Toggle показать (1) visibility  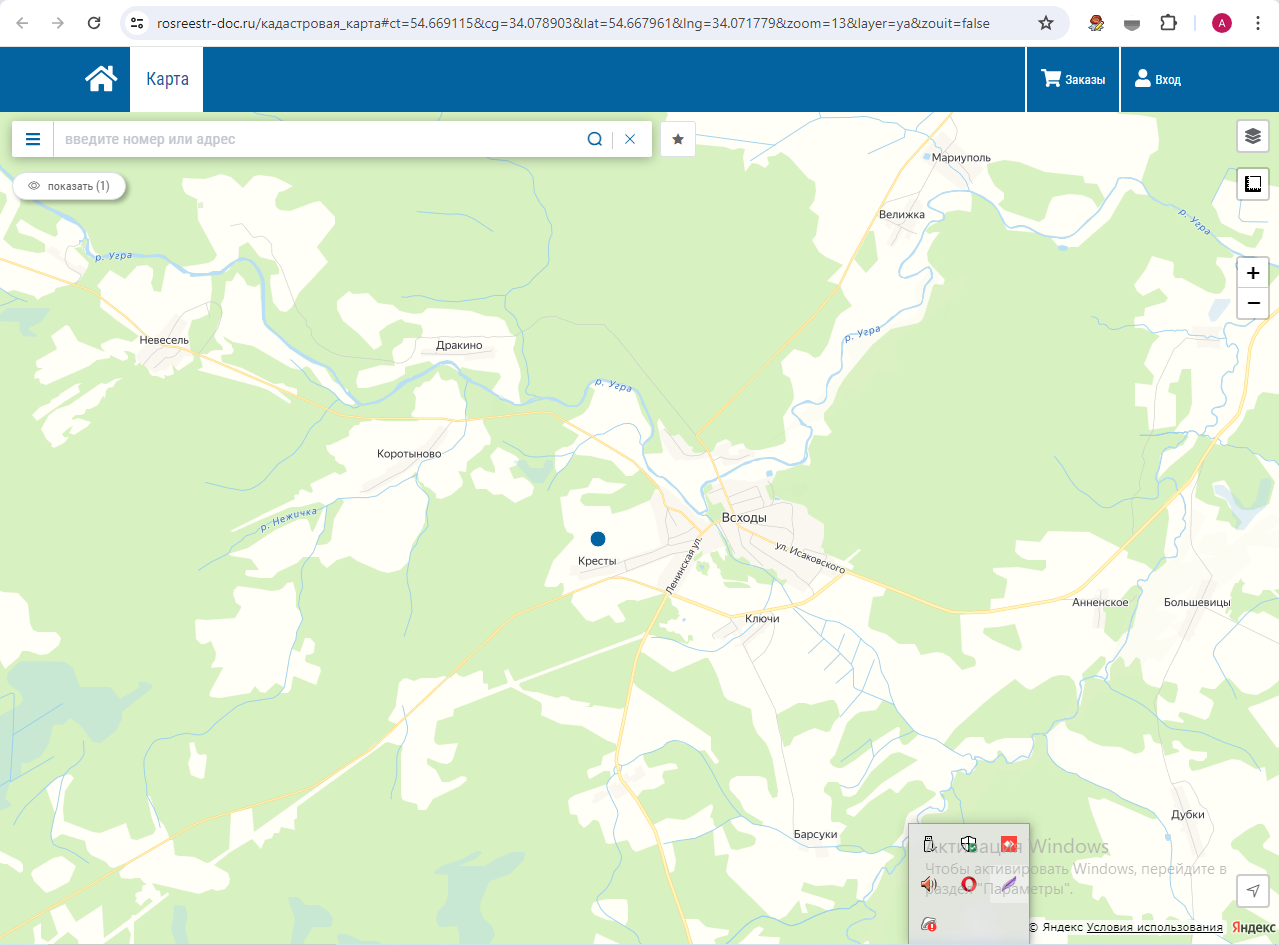[69, 186]
